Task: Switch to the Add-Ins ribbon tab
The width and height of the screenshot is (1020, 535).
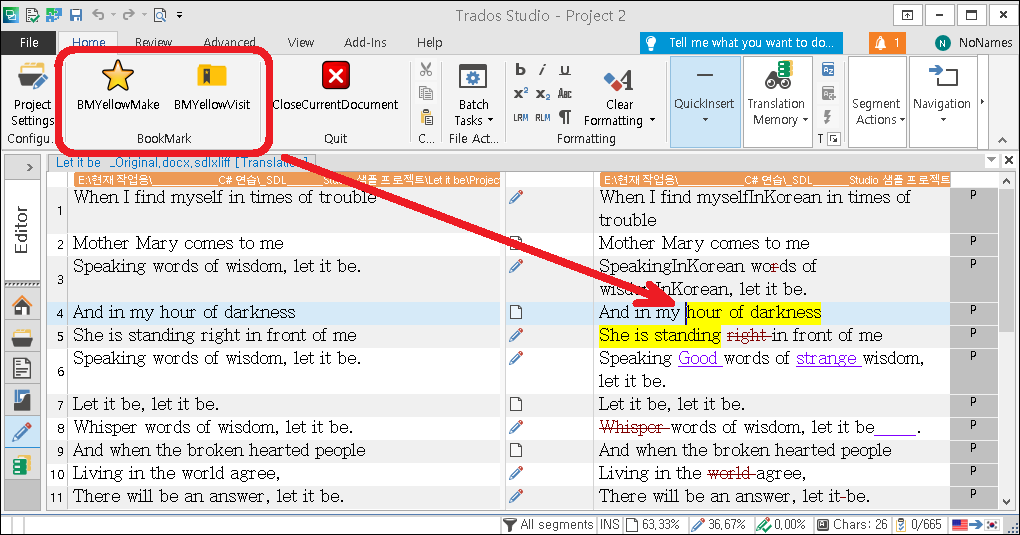Action: 365,42
